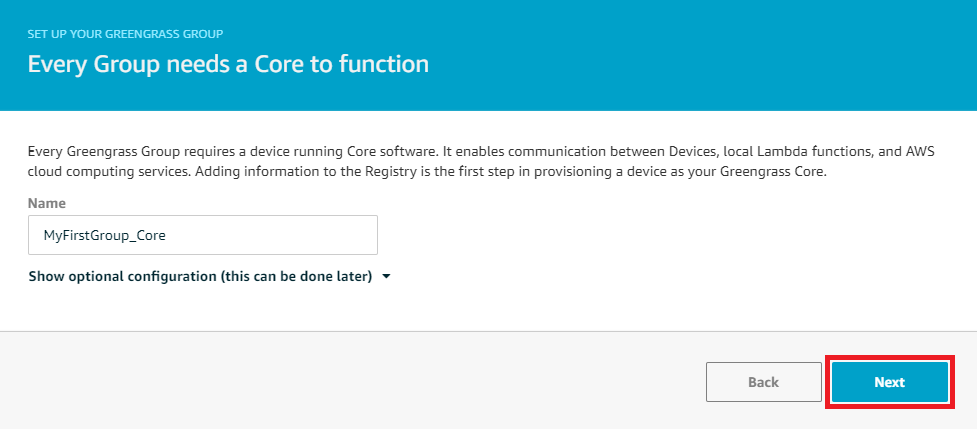The width and height of the screenshot is (977, 429).
Task: Click the Next button
Action: click(x=889, y=382)
